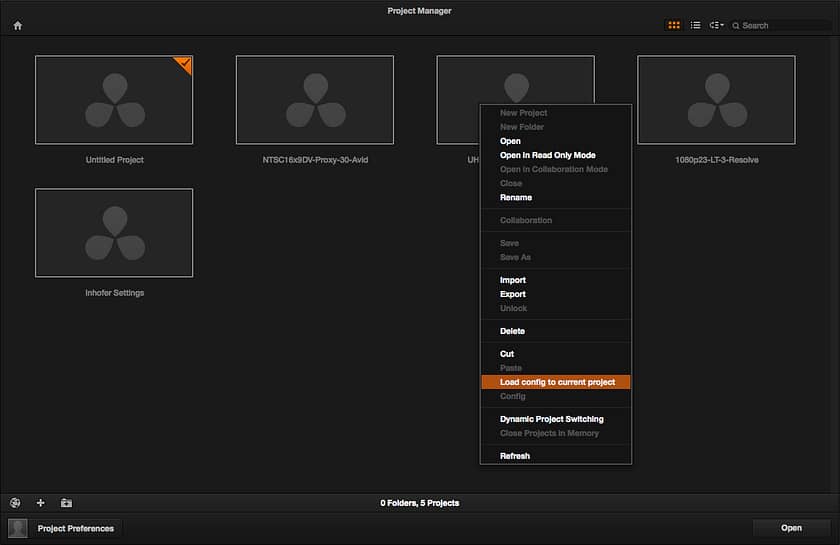Choose Open in Read Only Mode

(556, 155)
